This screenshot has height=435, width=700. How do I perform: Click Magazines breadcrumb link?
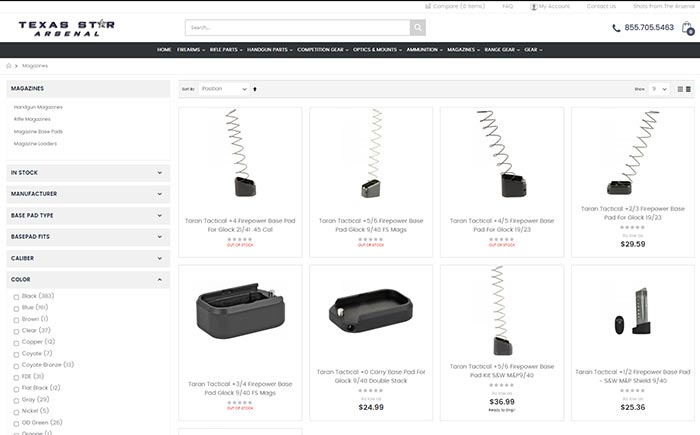[35, 66]
